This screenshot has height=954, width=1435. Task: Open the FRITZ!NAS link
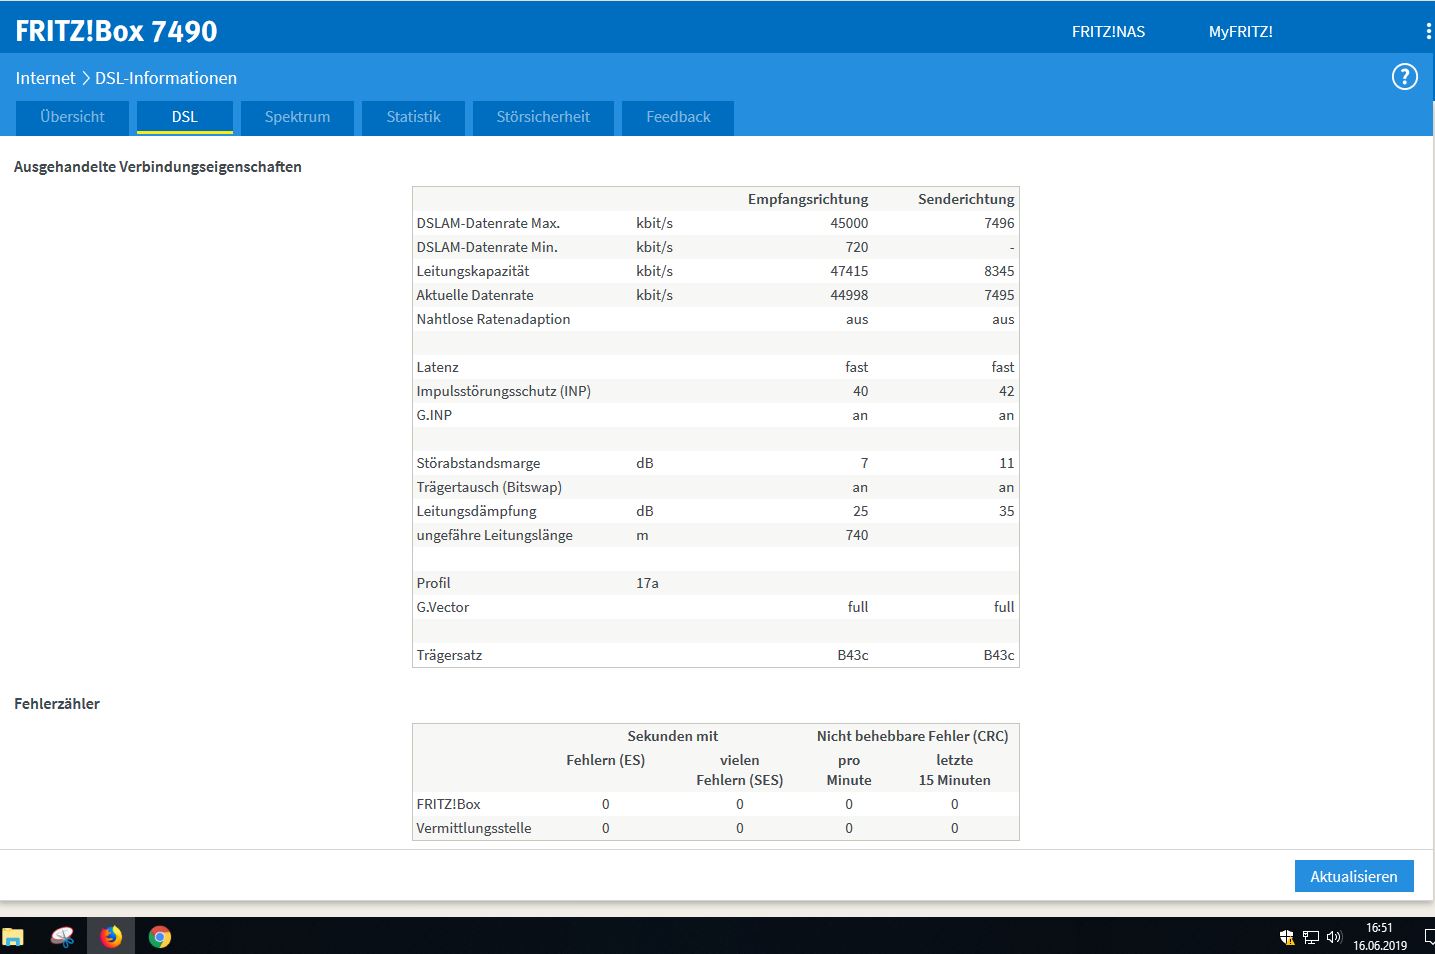(x=1108, y=31)
